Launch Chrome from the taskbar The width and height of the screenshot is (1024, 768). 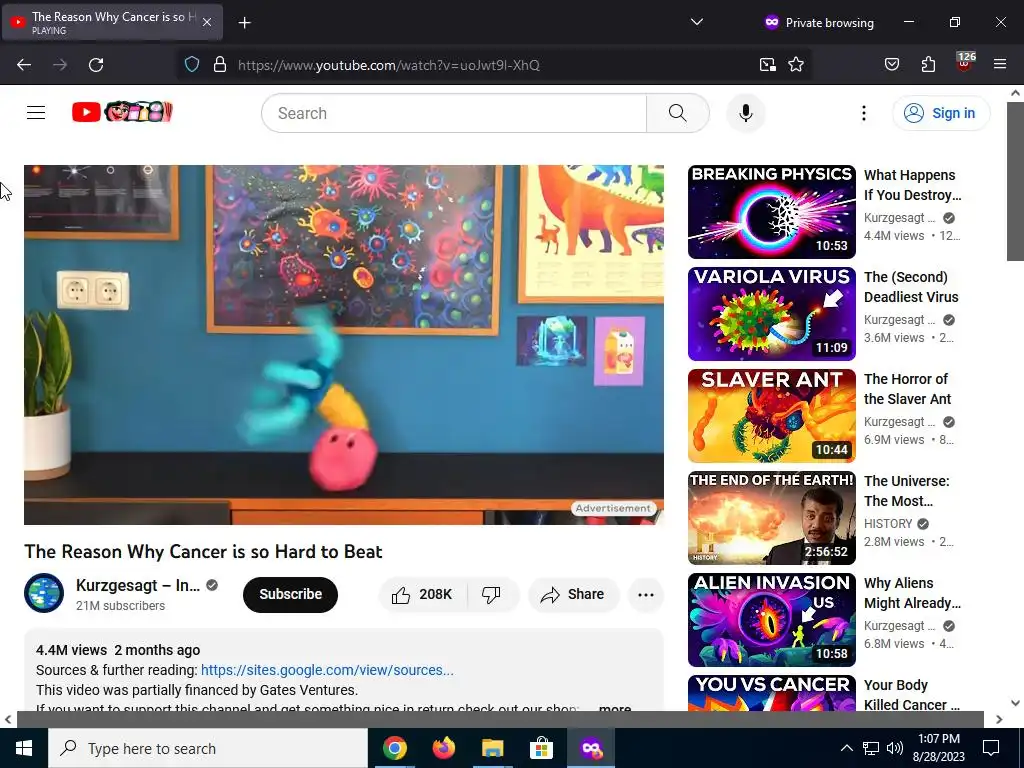[x=394, y=748]
